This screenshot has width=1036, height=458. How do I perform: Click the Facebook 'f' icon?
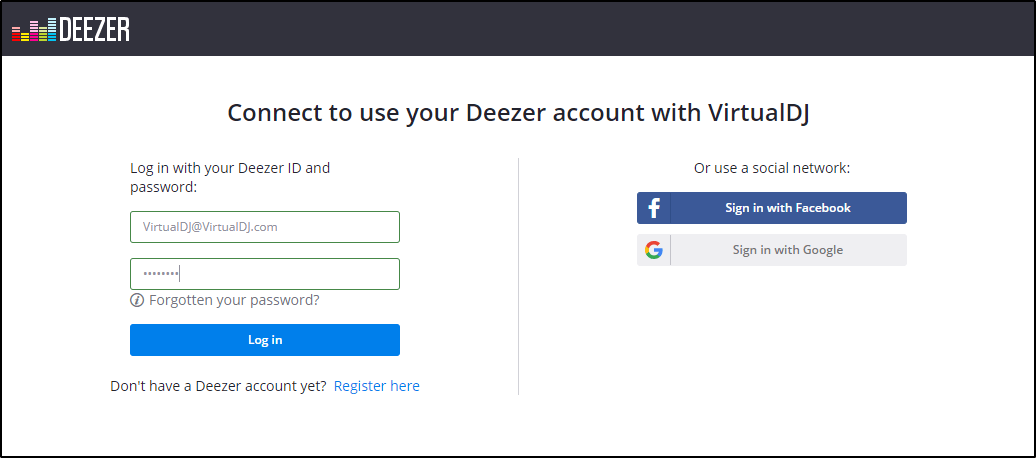(654, 208)
